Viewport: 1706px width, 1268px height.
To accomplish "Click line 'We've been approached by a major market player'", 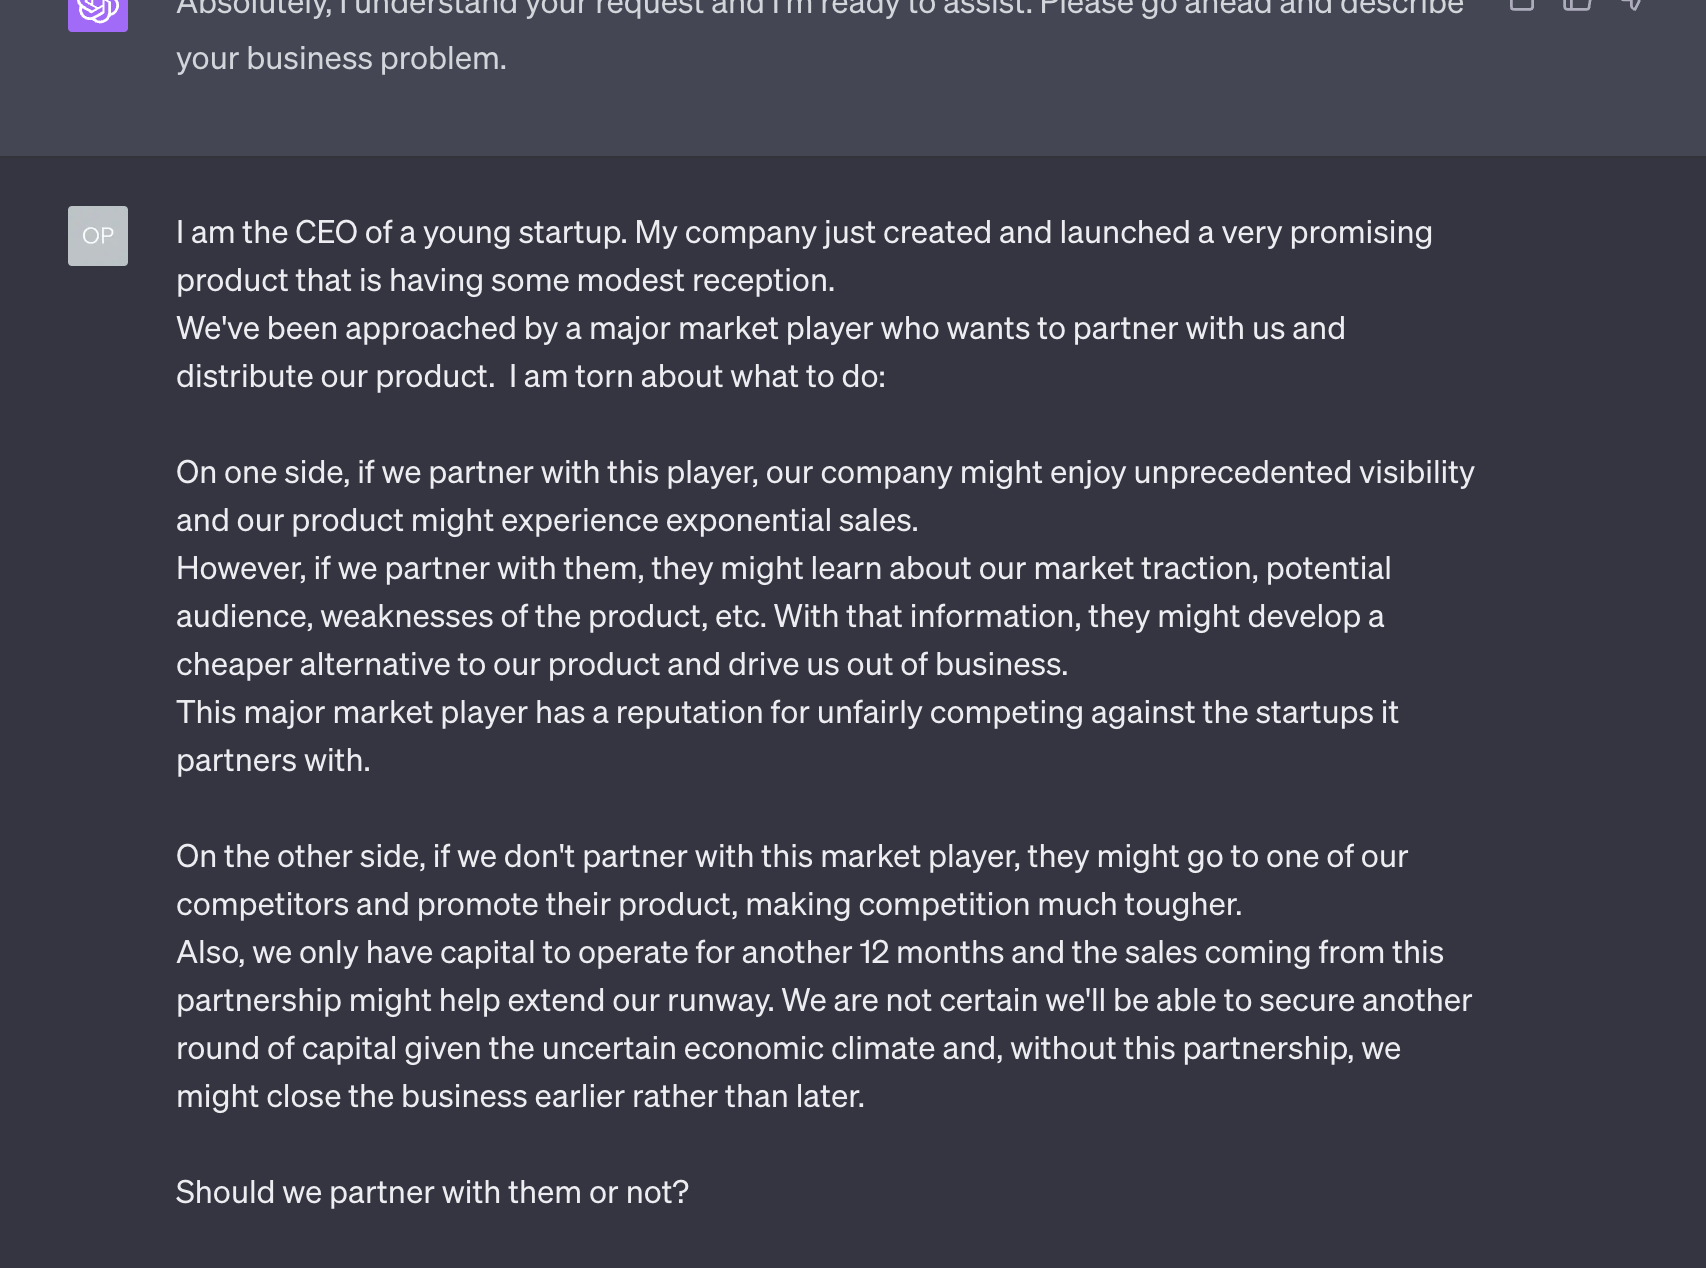I will tap(760, 328).
